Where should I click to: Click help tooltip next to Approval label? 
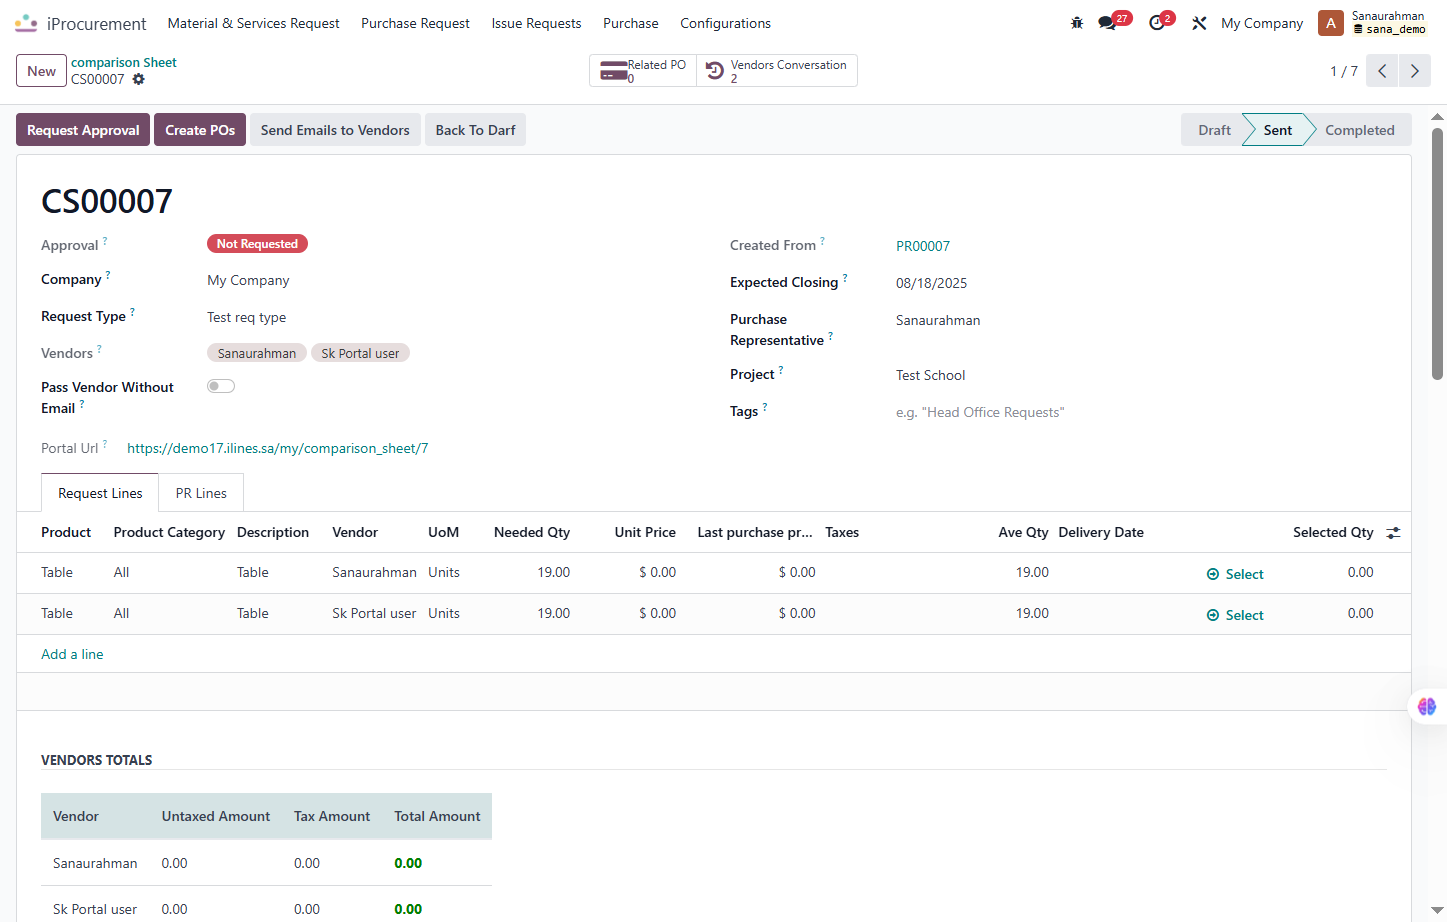(105, 241)
